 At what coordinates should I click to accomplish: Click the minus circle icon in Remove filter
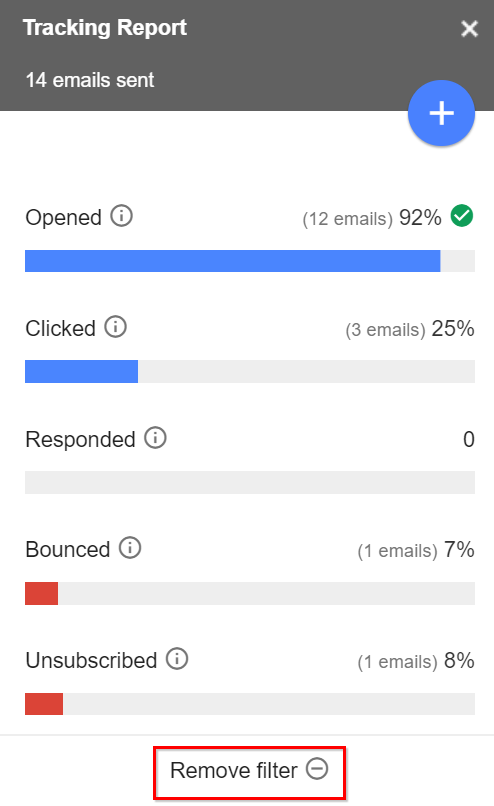click(x=317, y=769)
